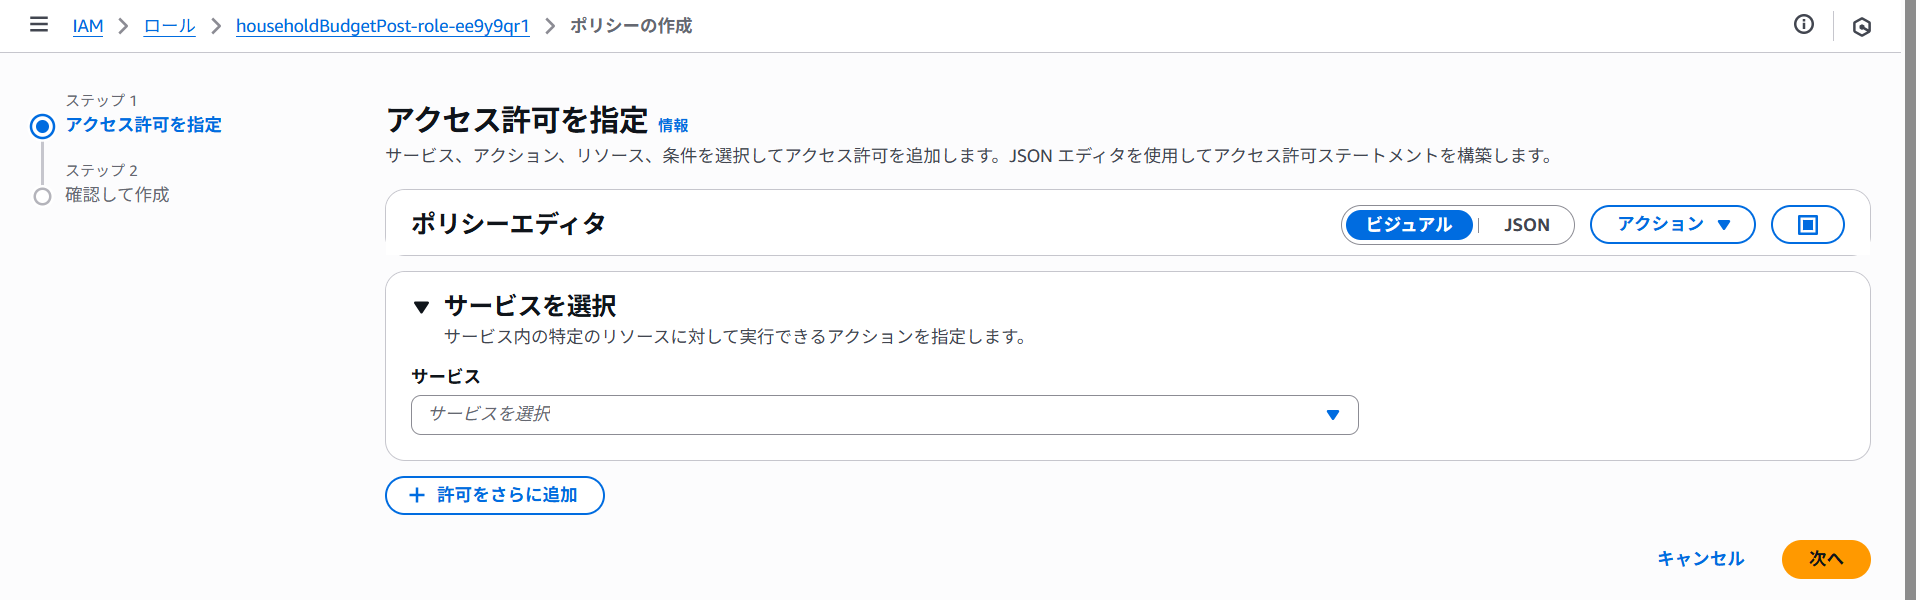Switch policy editor to JSON mode
Viewport: 1920px width, 600px height.
click(1526, 225)
